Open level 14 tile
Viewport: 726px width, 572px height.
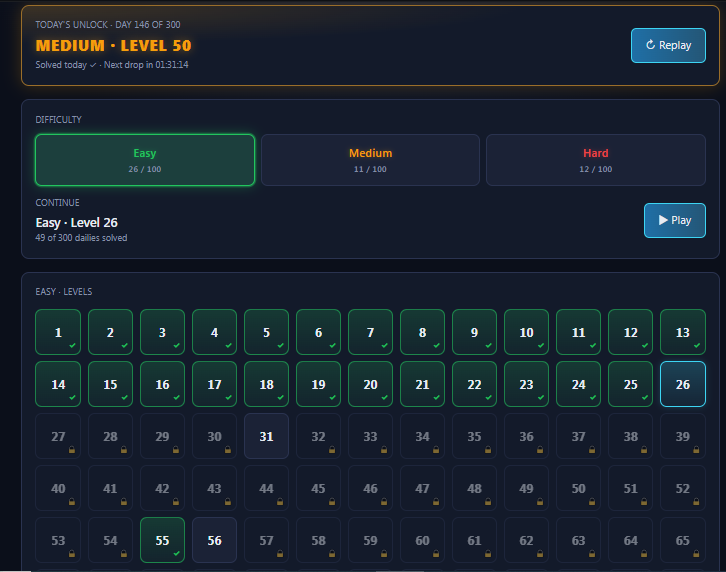click(x=58, y=384)
